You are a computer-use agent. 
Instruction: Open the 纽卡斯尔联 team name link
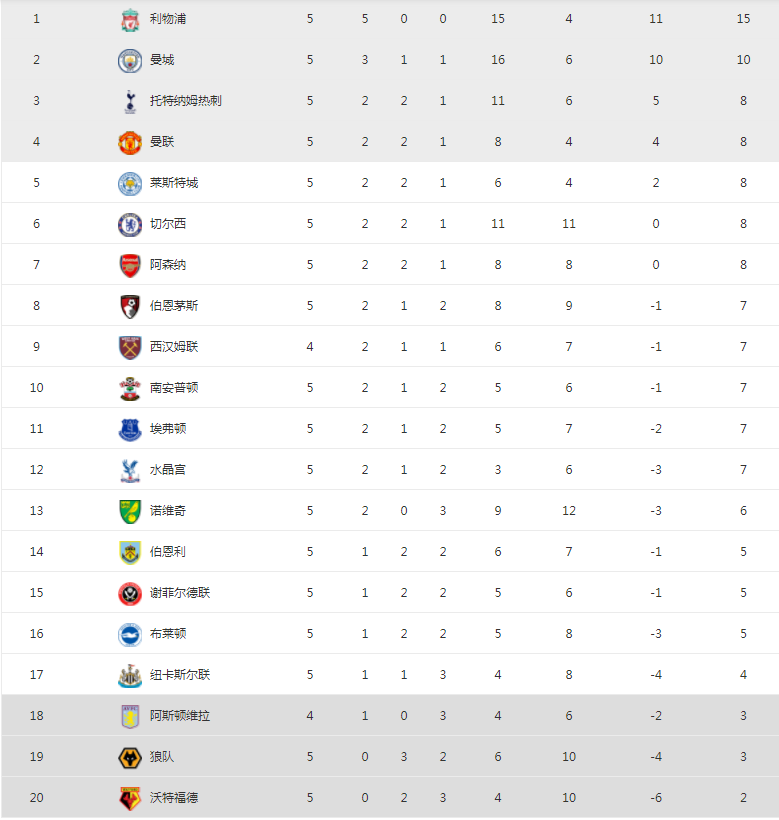[180, 675]
